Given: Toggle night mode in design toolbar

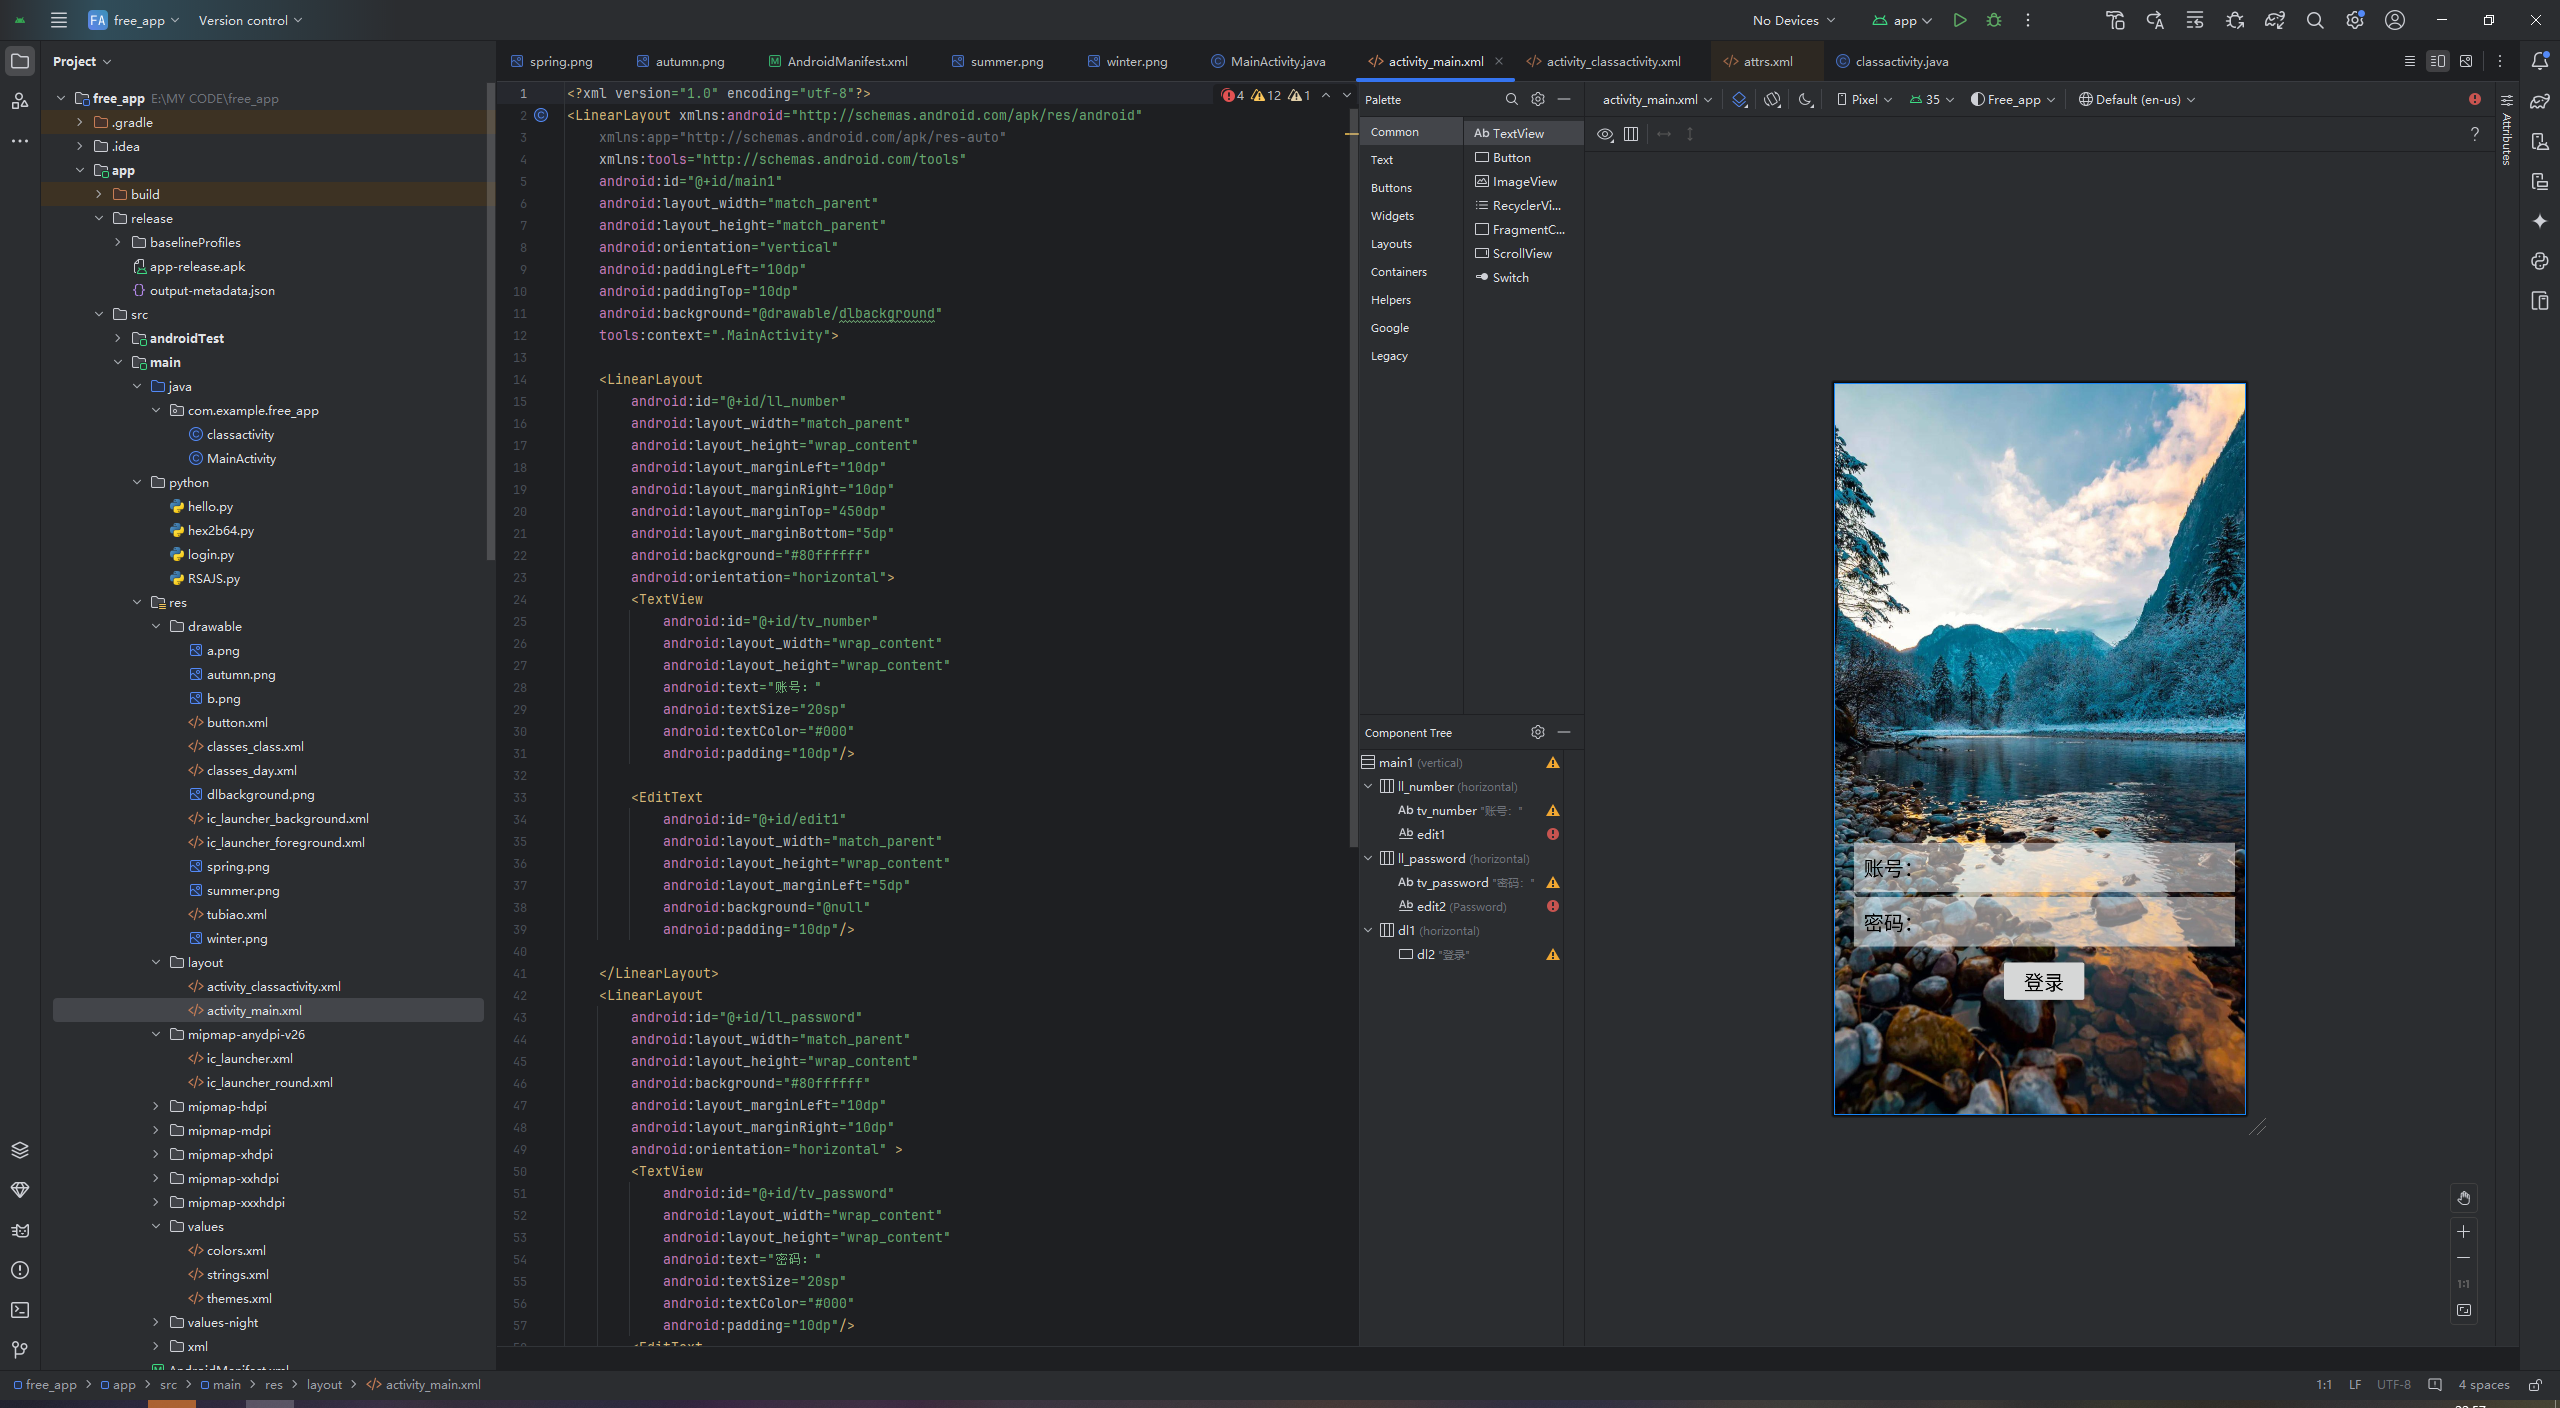Looking at the screenshot, I should tap(1806, 99).
